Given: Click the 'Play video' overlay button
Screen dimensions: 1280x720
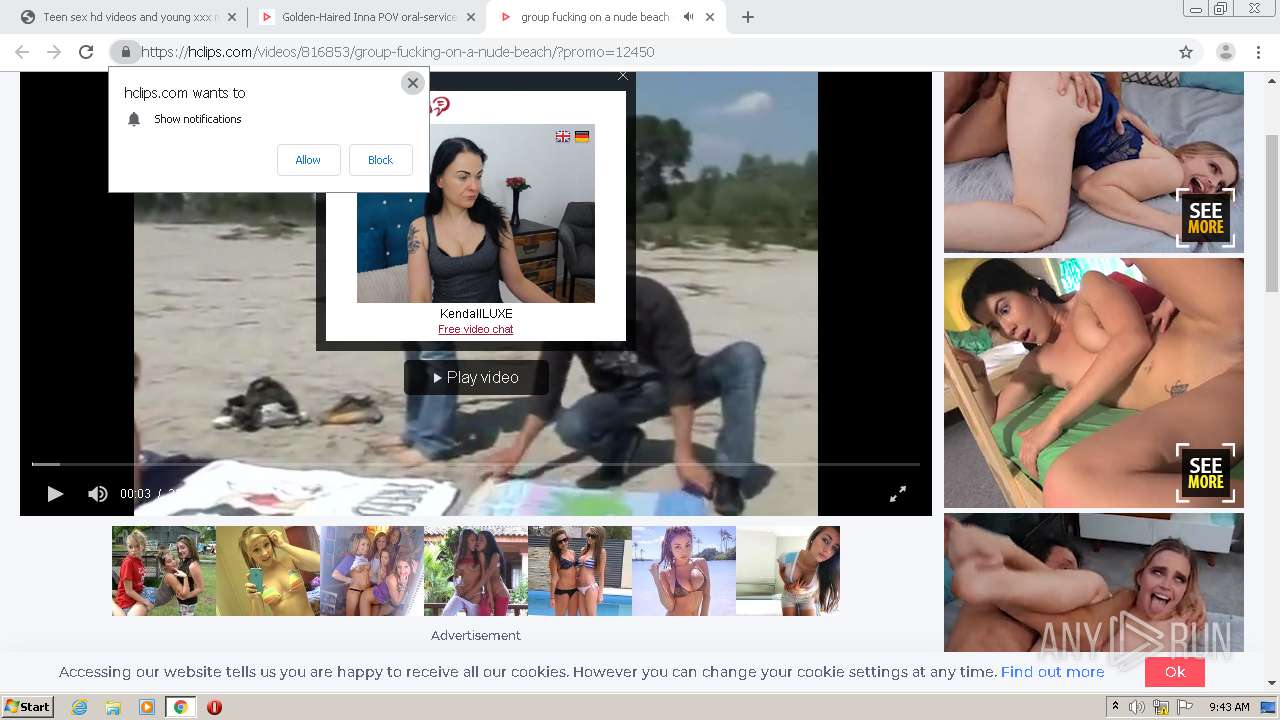Looking at the screenshot, I should (476, 377).
